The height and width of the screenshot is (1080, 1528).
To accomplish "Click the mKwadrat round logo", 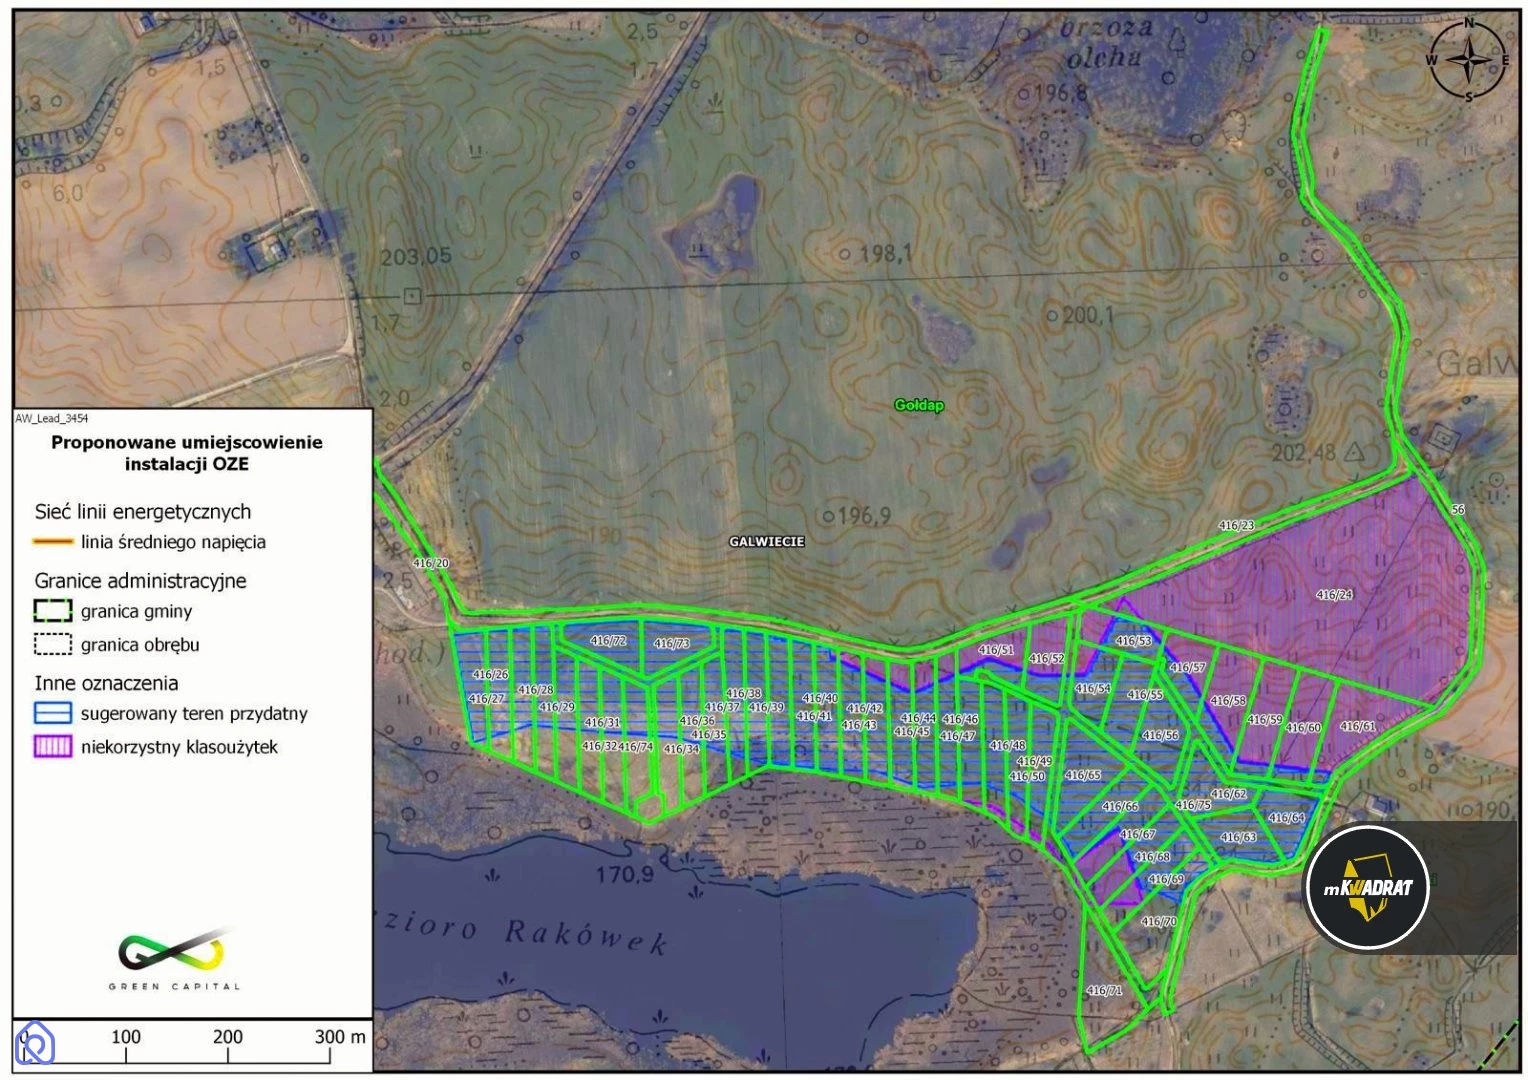I will pos(1367,887).
